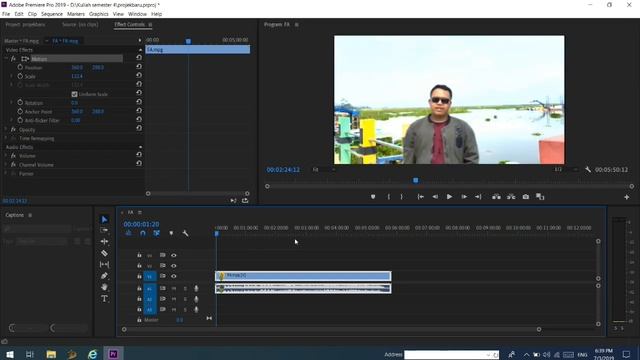Hide video track V3 with eye icon
Image resolution: width=640 pixels, height=360 pixels.
(173, 255)
